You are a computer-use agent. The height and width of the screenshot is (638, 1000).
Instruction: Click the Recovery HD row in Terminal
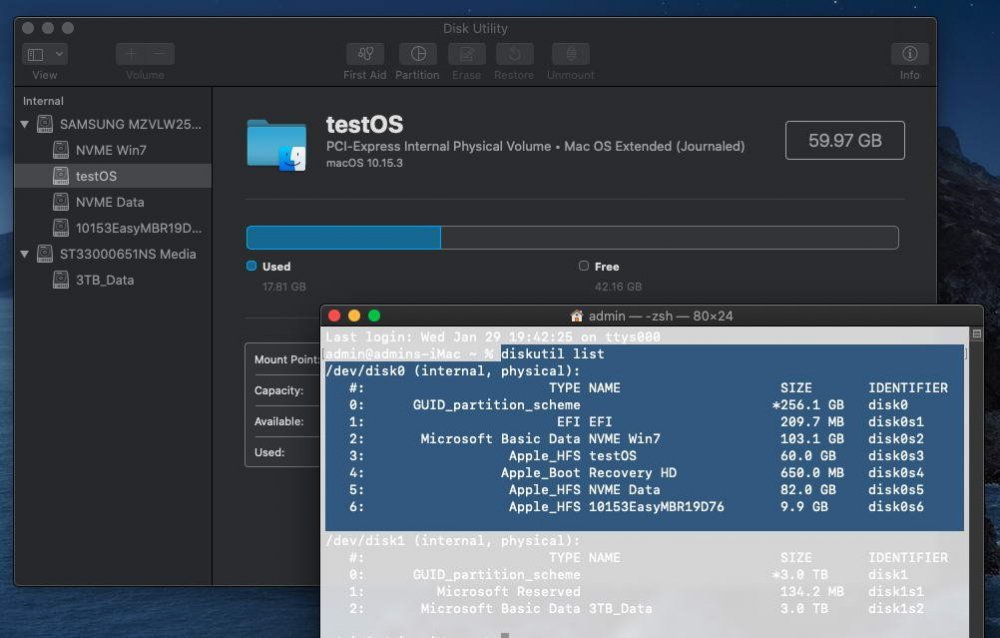(x=644, y=473)
